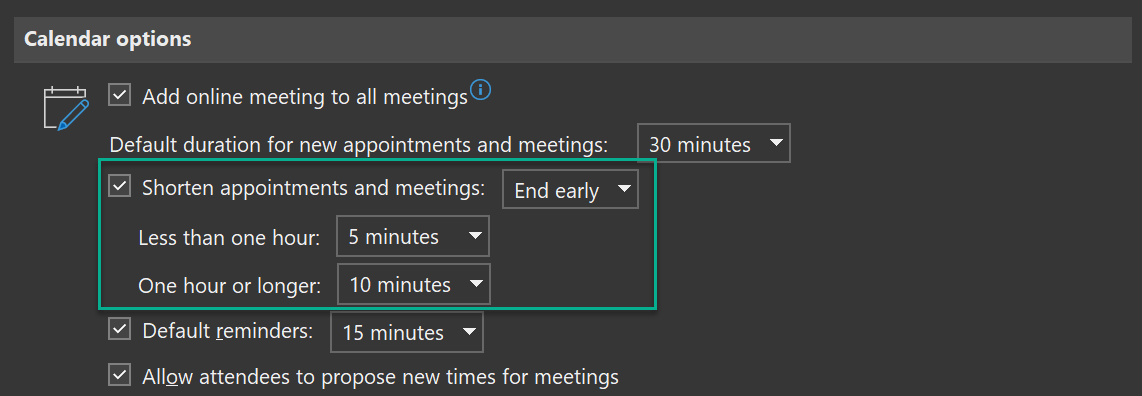
Task: Click the 'Add online meeting to all meetings' label text
Action: tap(305, 97)
